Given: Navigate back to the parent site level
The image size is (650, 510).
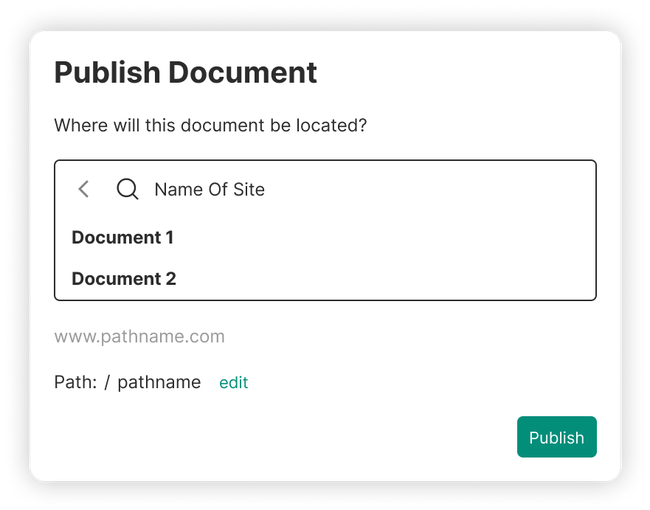Looking at the screenshot, I should point(84,189).
